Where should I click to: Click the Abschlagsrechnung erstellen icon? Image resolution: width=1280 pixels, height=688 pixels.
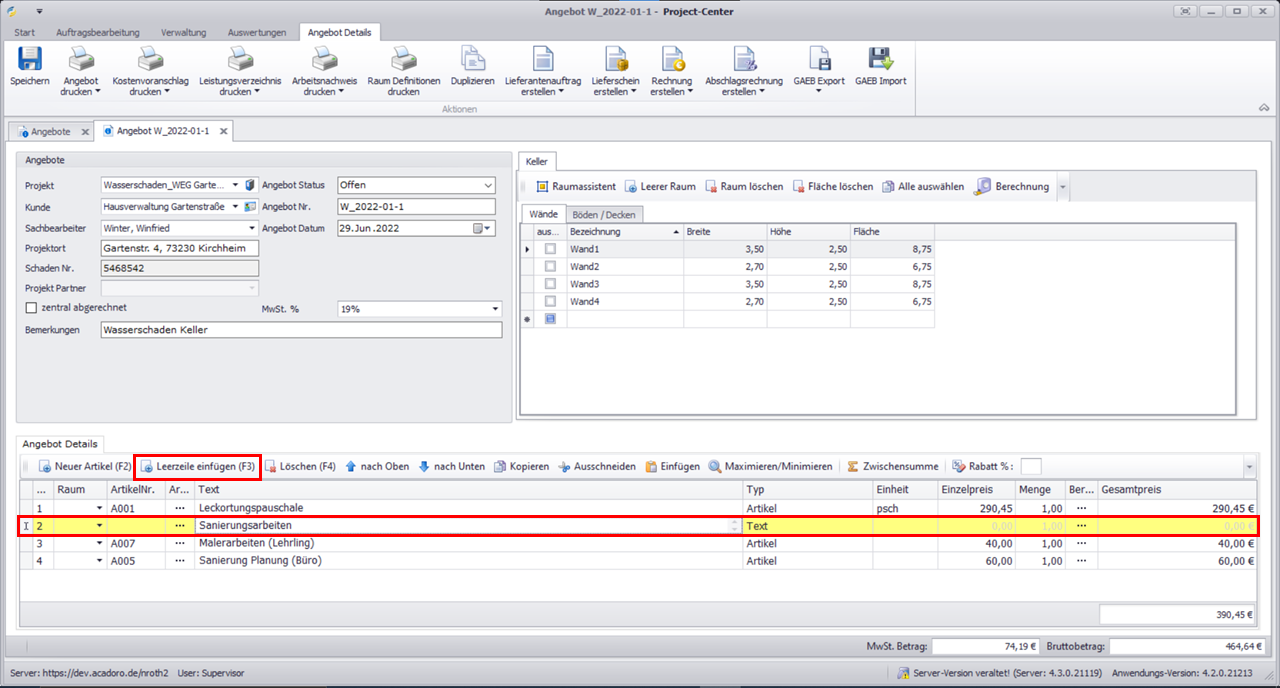[744, 59]
